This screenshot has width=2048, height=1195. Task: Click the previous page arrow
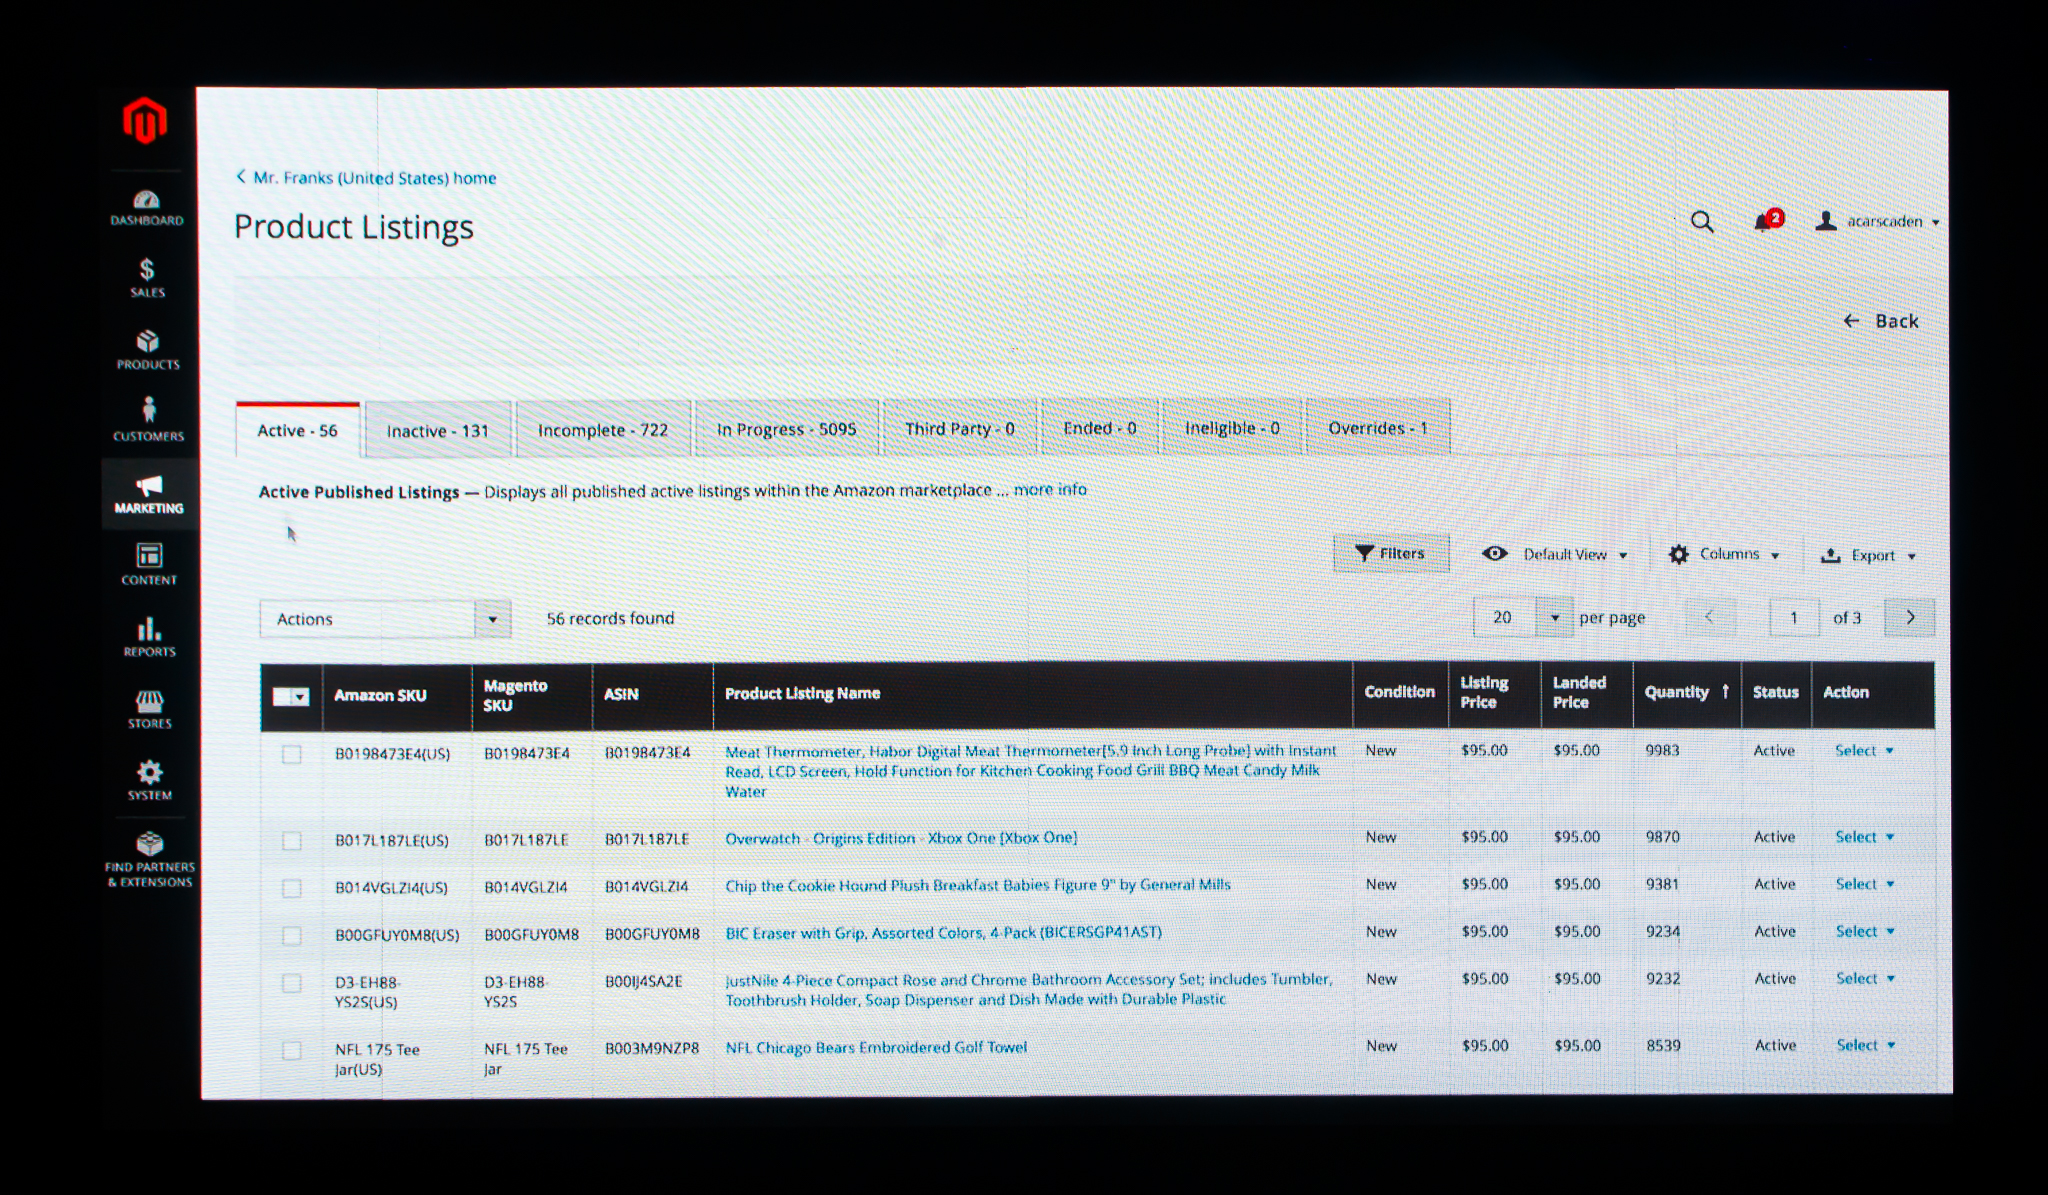(x=1709, y=617)
